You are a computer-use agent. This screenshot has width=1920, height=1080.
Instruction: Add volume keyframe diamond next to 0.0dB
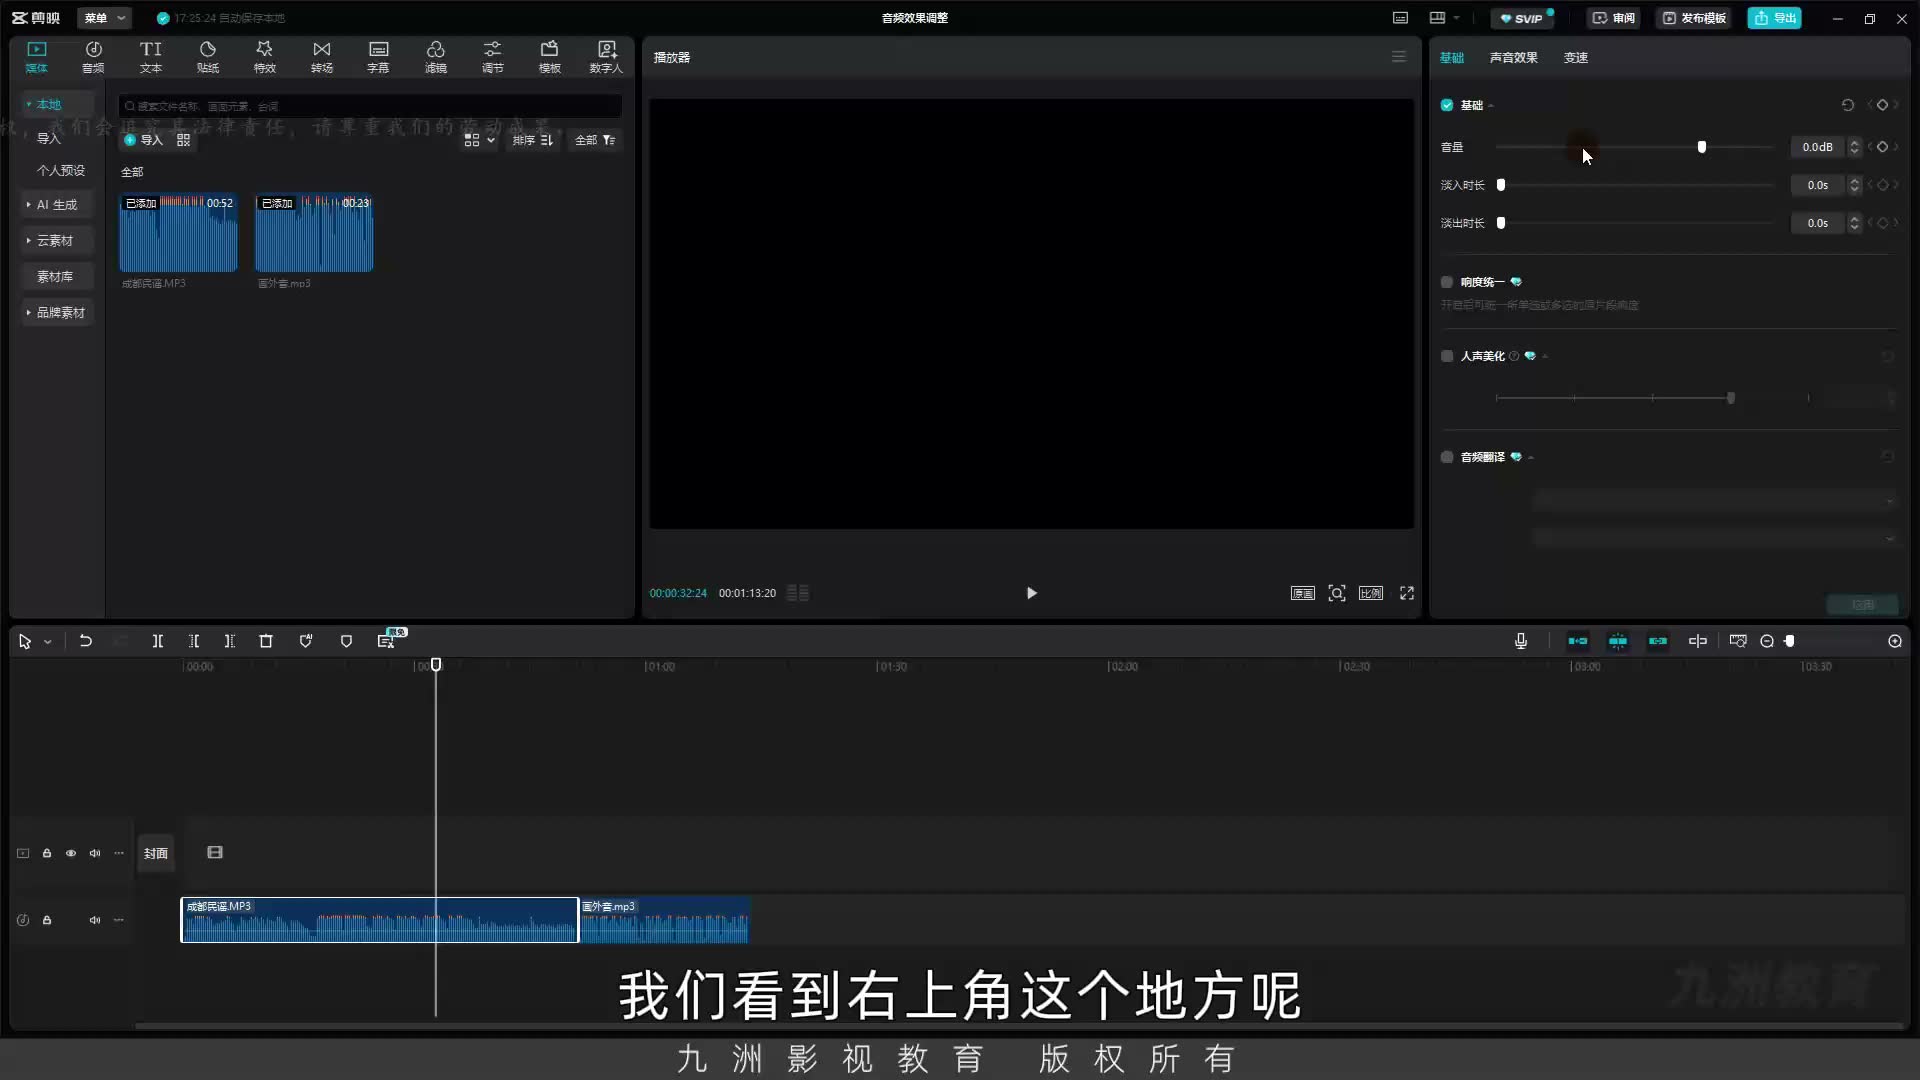(1882, 147)
